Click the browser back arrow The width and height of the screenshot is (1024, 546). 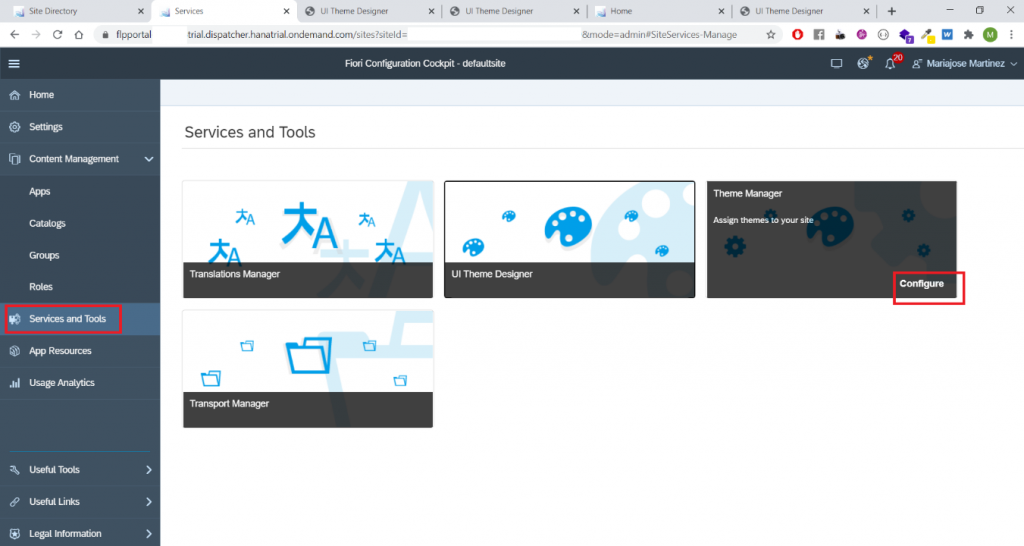[x=14, y=35]
